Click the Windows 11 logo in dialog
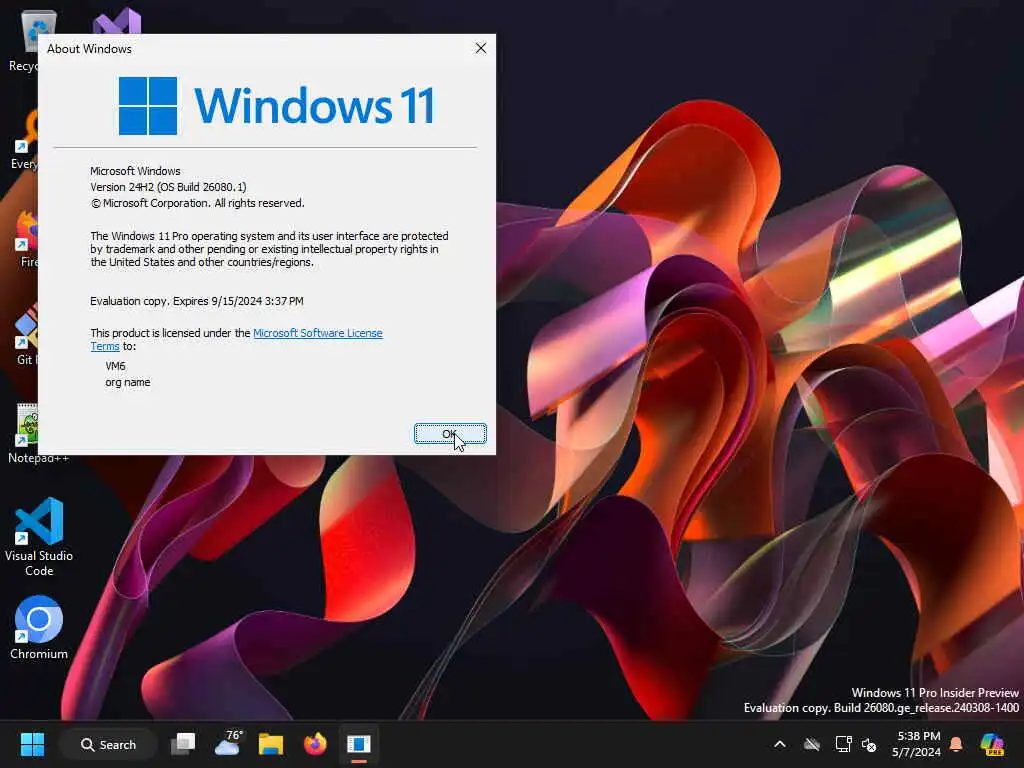 click(276, 106)
